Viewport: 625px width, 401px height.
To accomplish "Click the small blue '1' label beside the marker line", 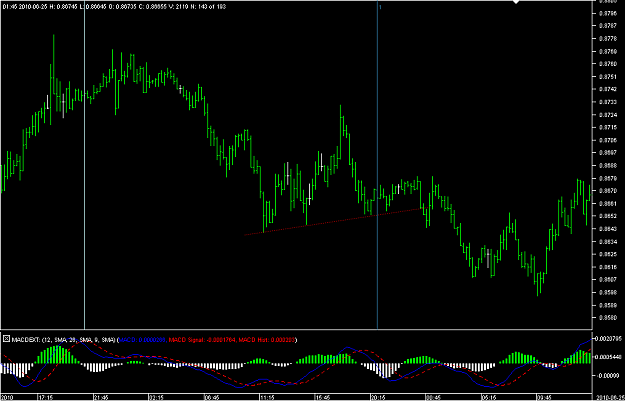I will pyautogui.click(x=380, y=7).
